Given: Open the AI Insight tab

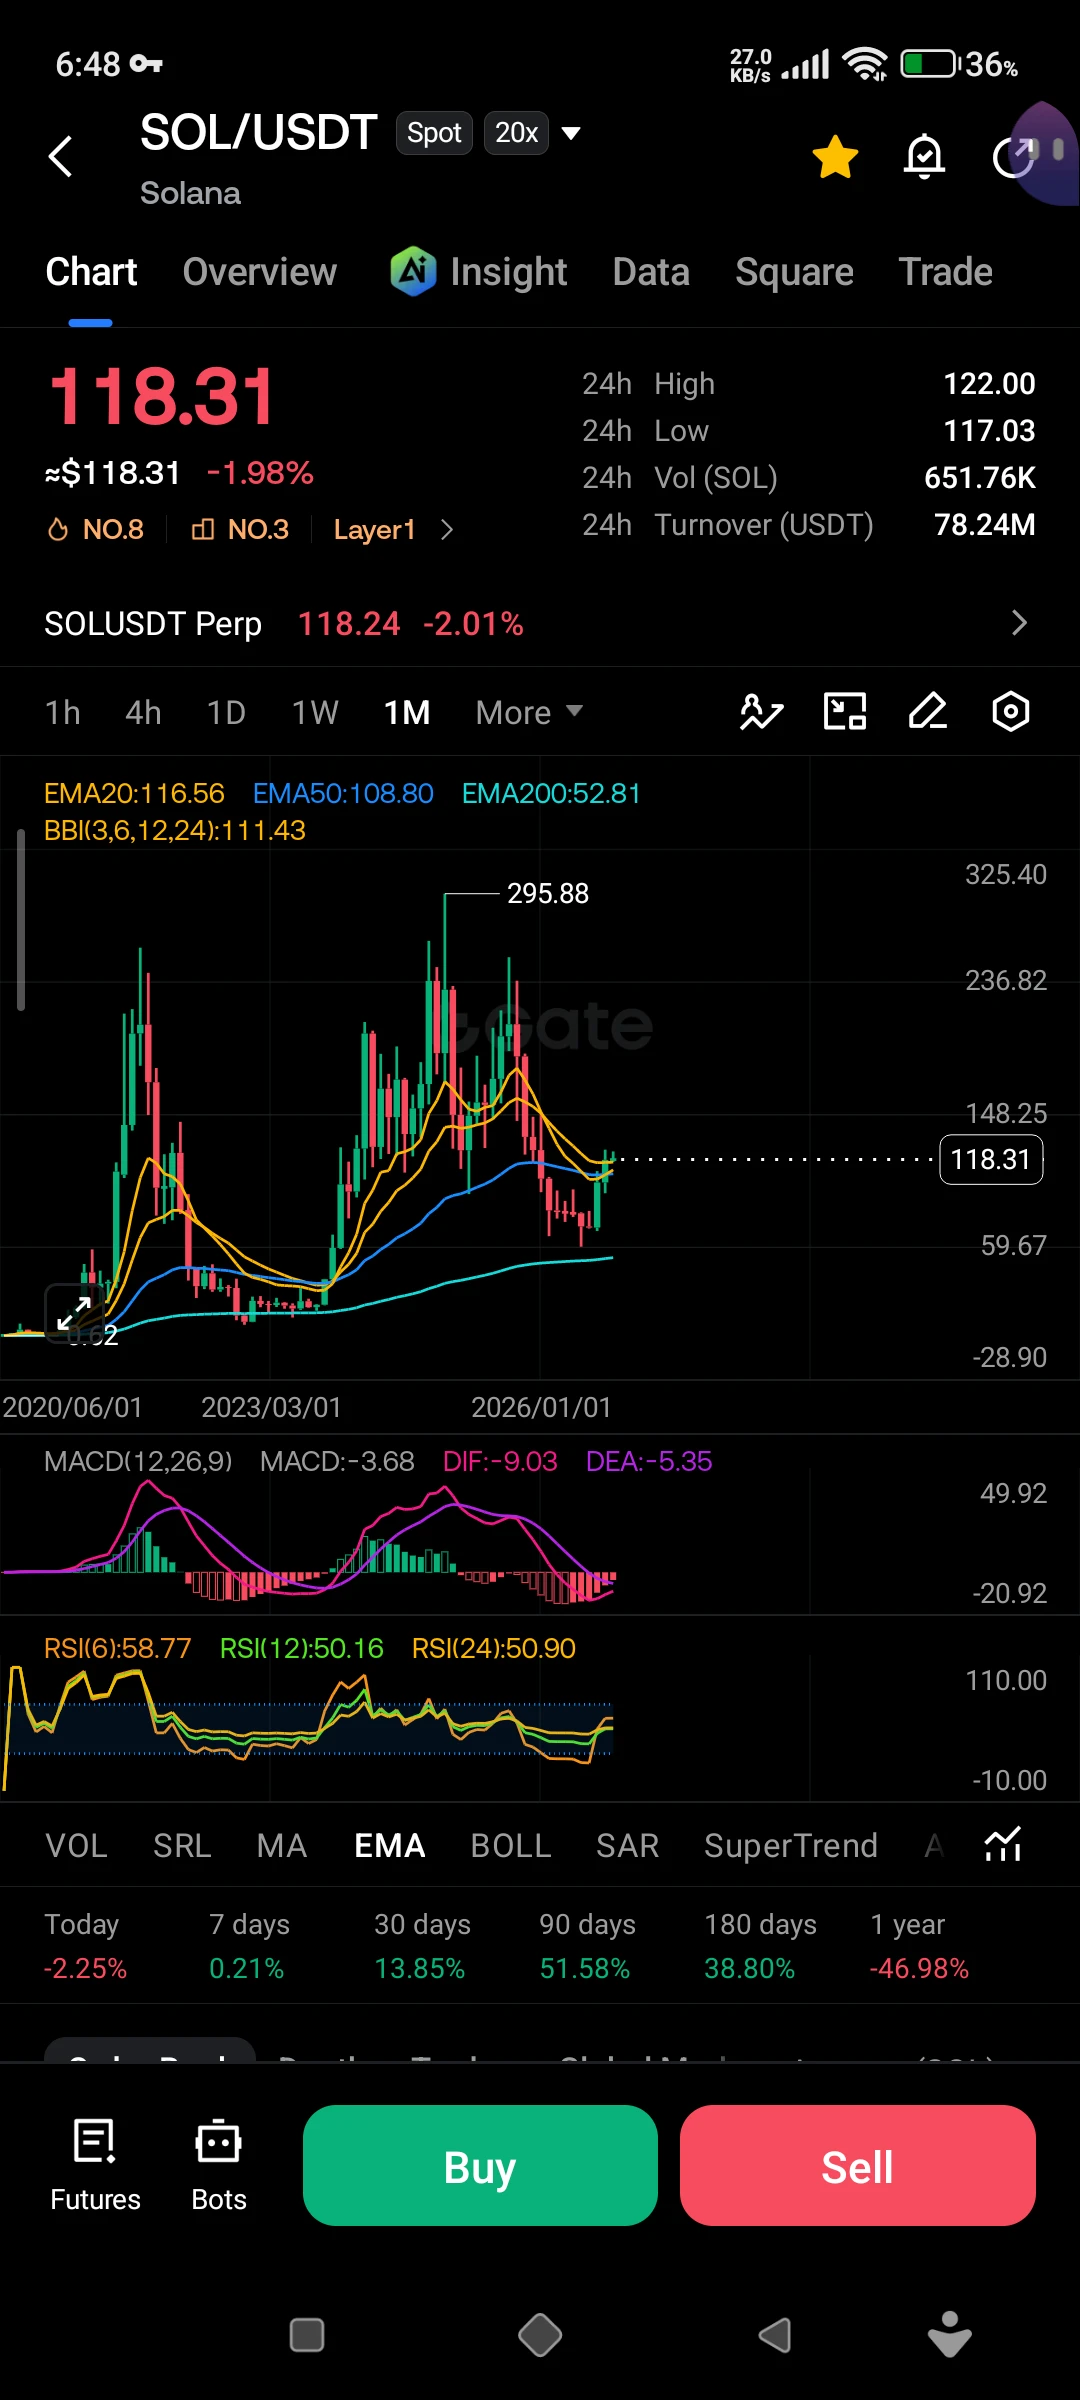Looking at the screenshot, I should pyautogui.click(x=478, y=272).
